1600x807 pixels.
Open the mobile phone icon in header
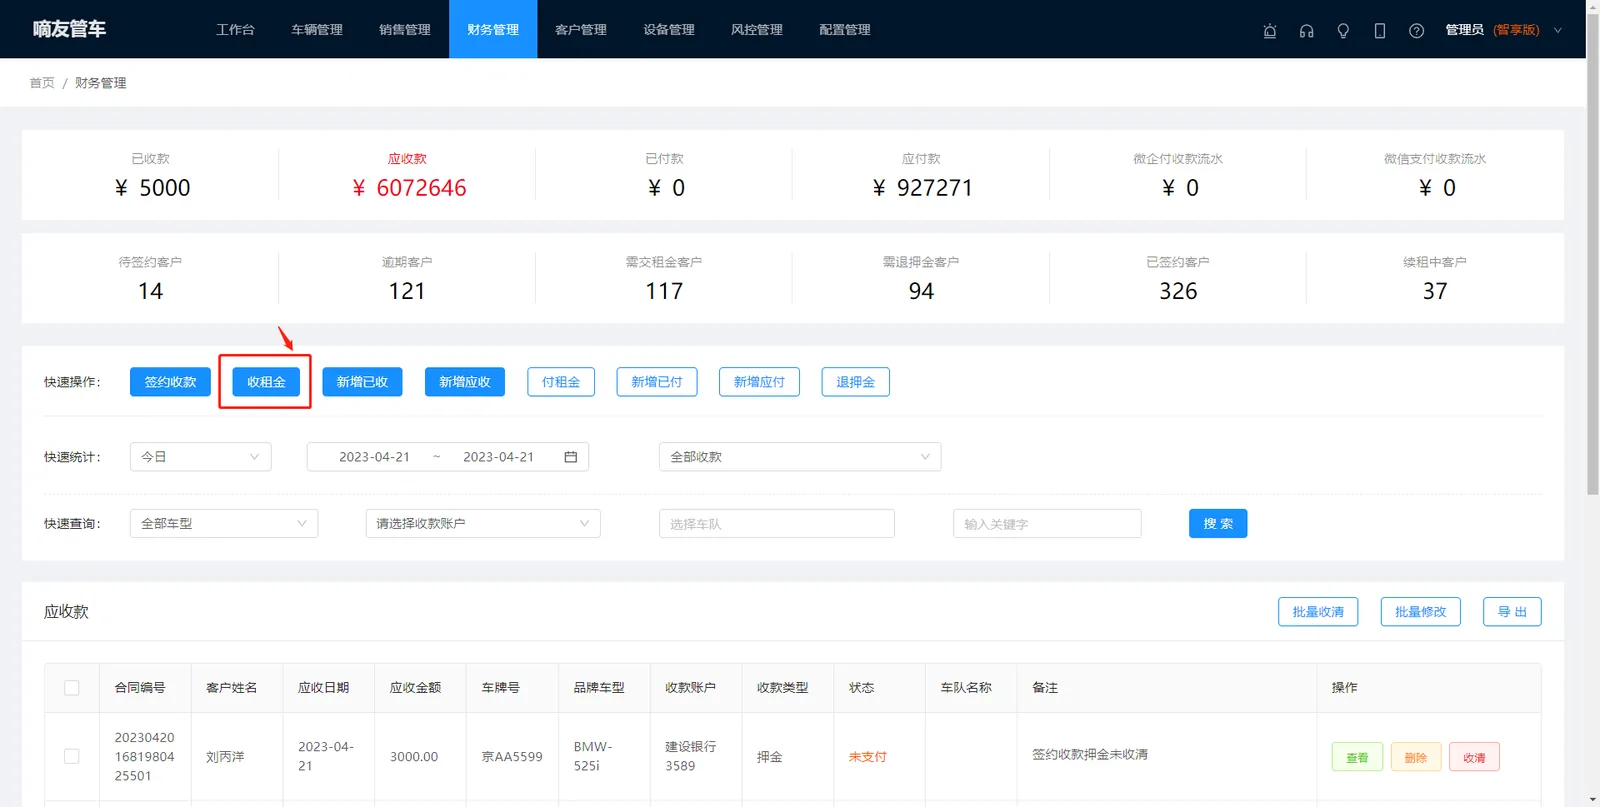coord(1380,30)
